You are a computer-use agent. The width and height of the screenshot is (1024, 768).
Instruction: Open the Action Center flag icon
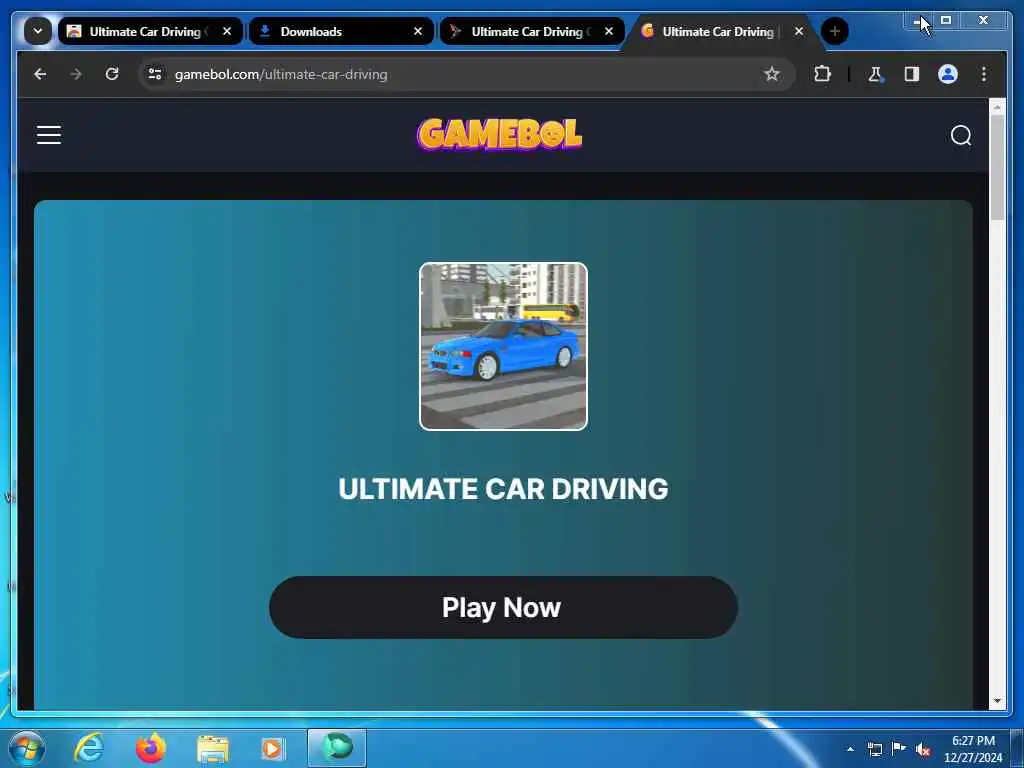coord(899,749)
